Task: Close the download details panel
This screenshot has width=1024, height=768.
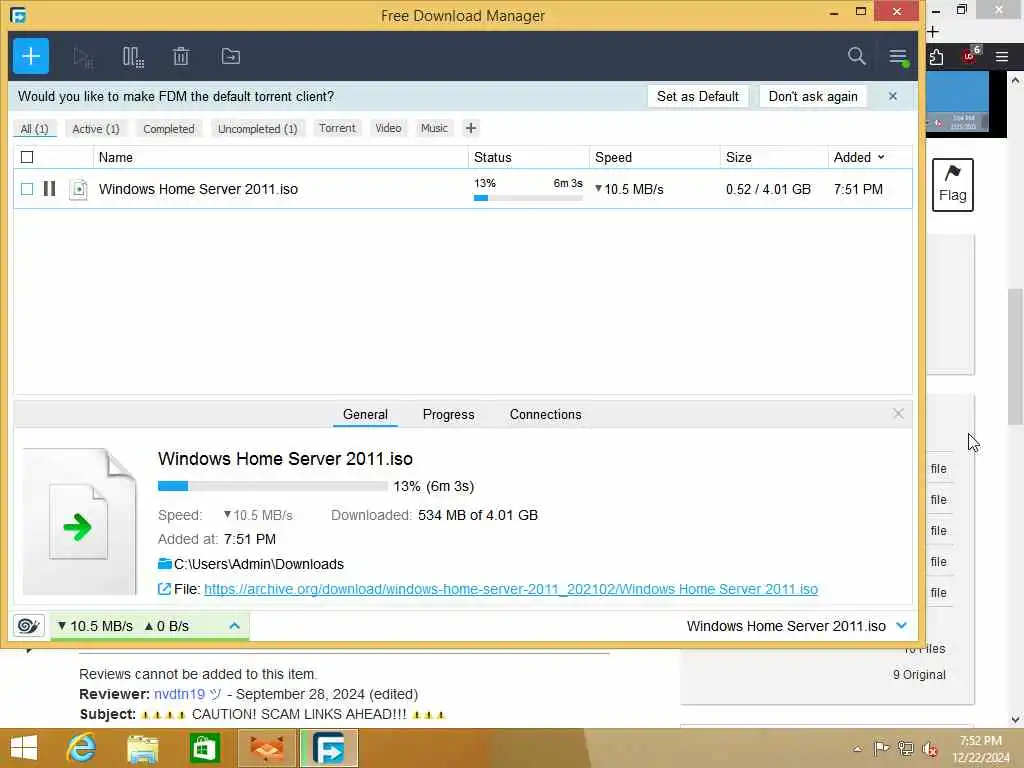Action: (898, 413)
